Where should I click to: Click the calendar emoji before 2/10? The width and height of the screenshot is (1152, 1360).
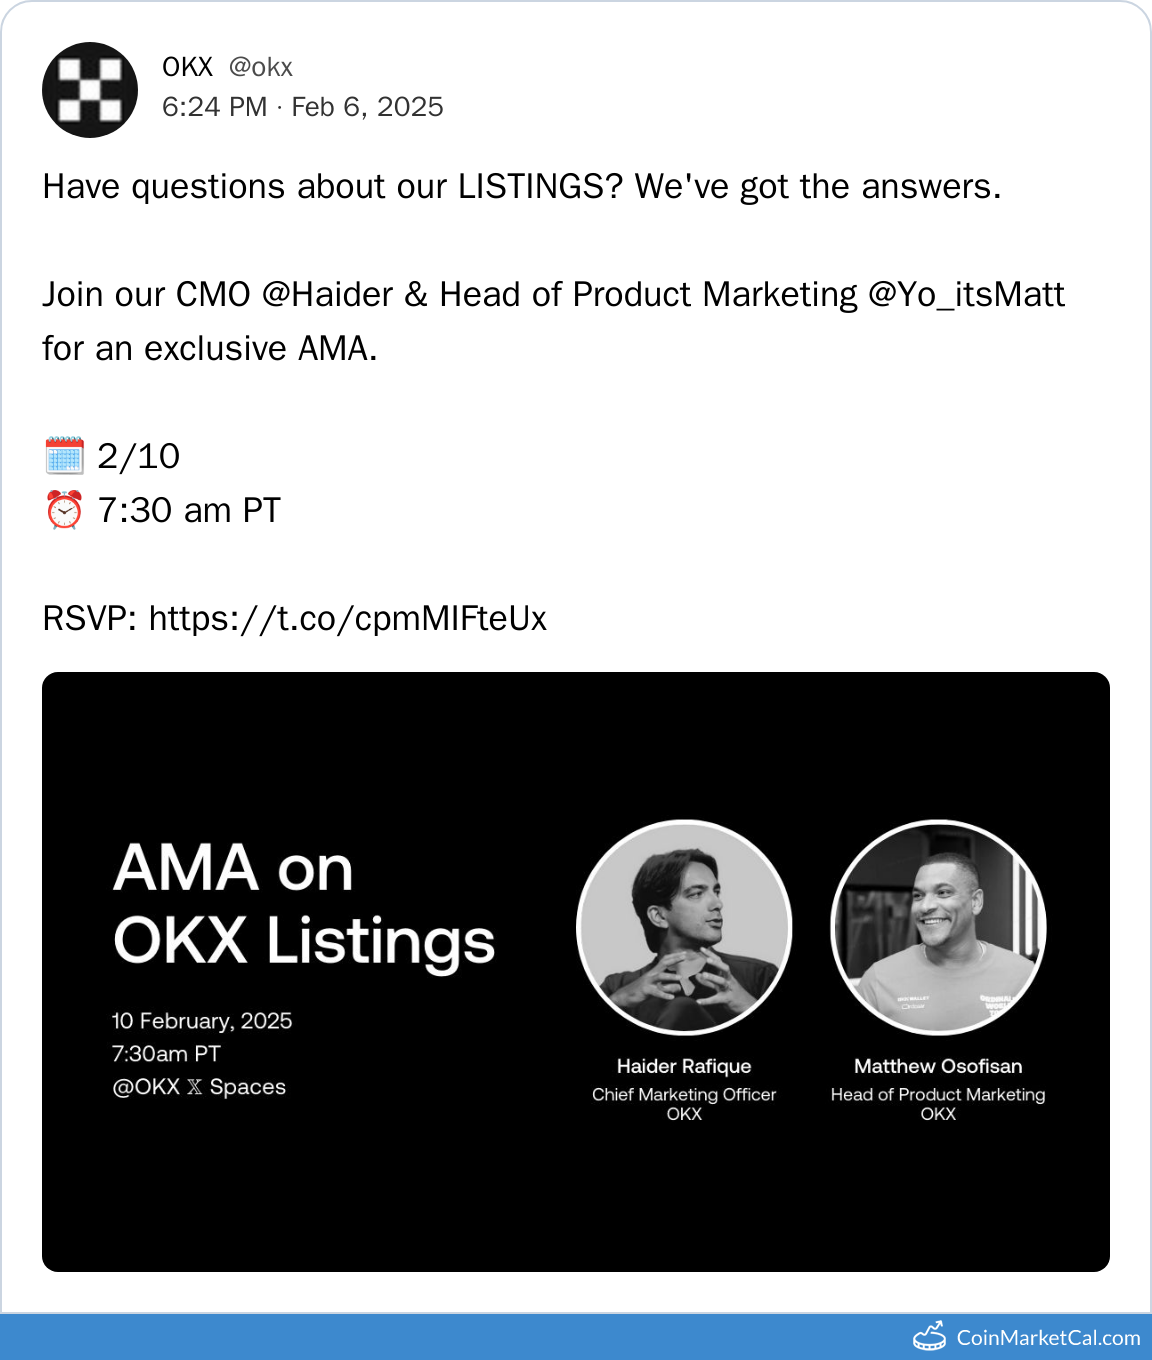(64, 456)
